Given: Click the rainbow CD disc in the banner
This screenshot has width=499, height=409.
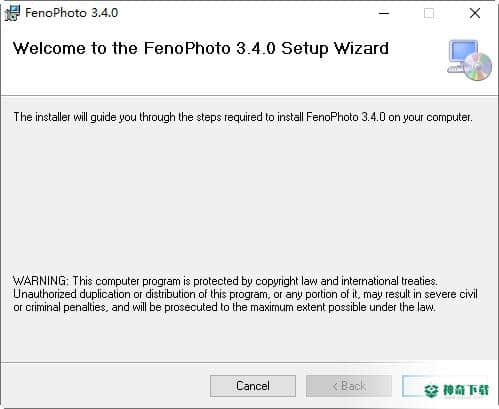Looking at the screenshot, I should click(x=478, y=67).
